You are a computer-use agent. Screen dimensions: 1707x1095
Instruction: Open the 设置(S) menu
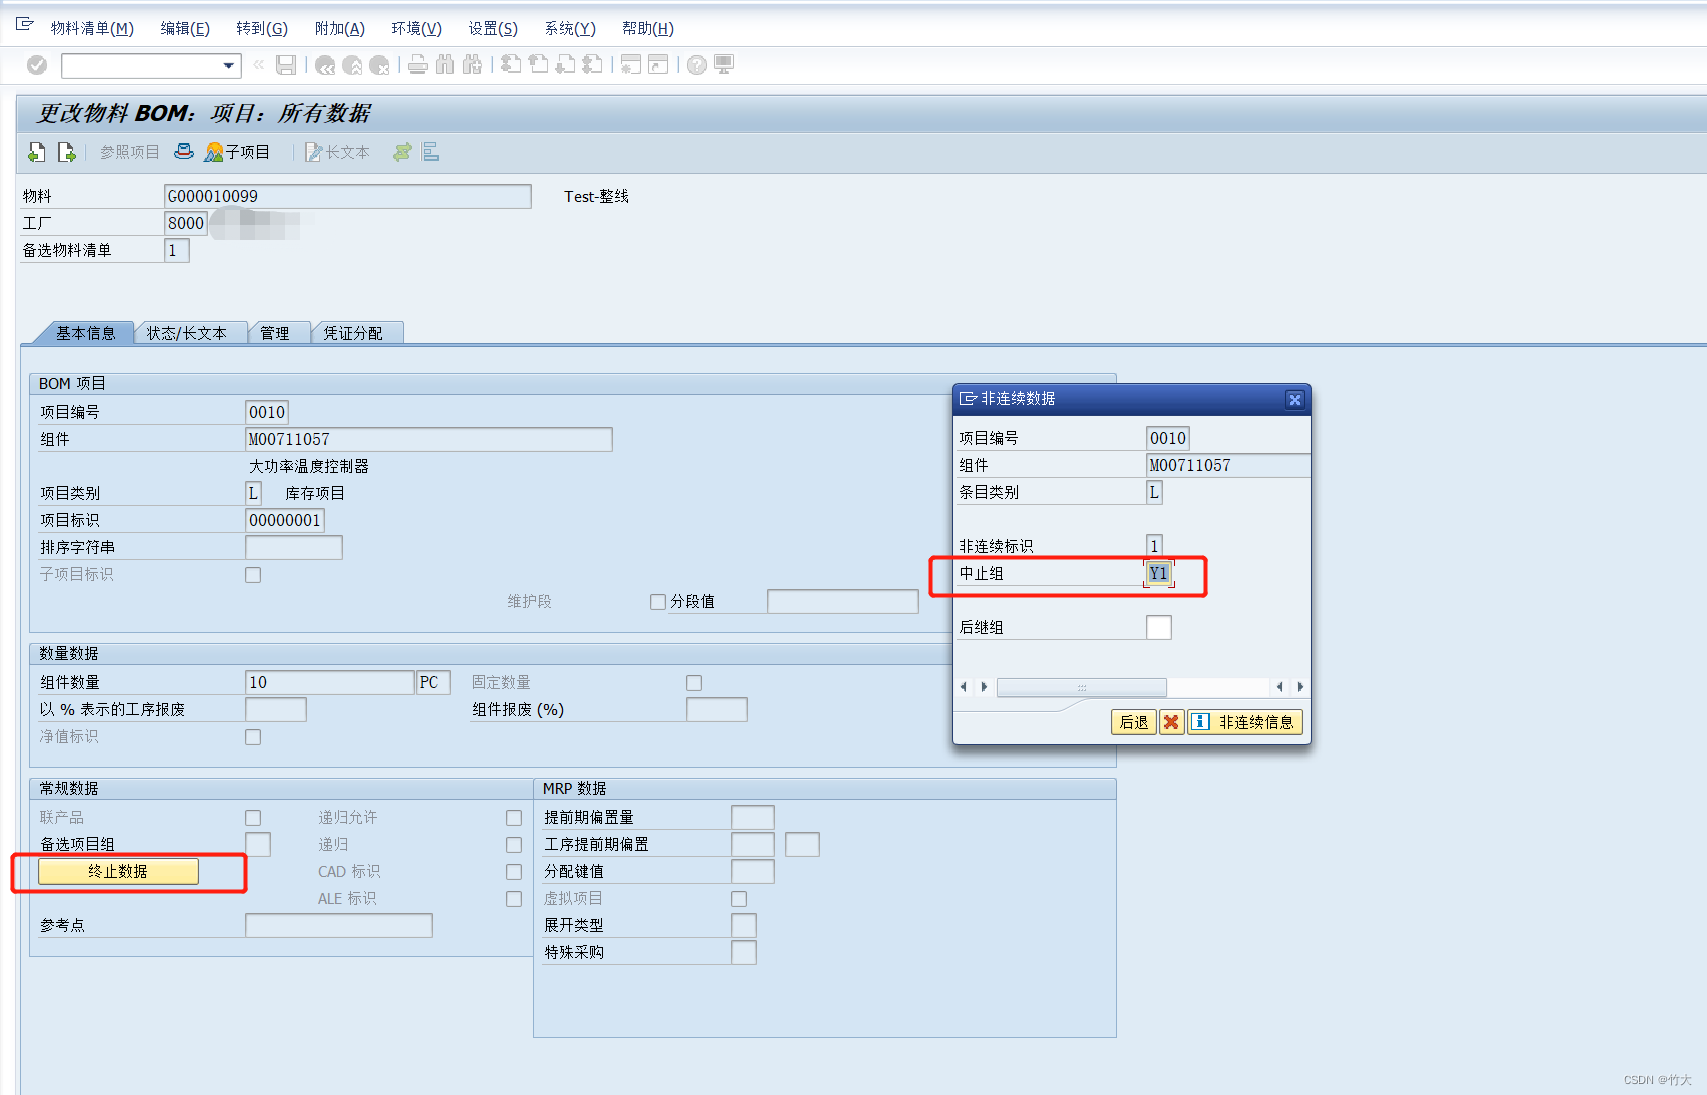pos(494,28)
